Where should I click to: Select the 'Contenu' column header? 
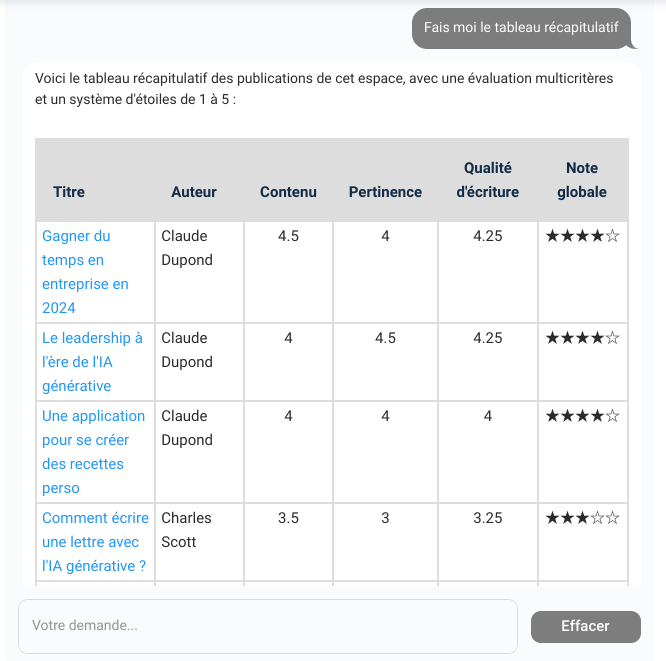point(288,192)
